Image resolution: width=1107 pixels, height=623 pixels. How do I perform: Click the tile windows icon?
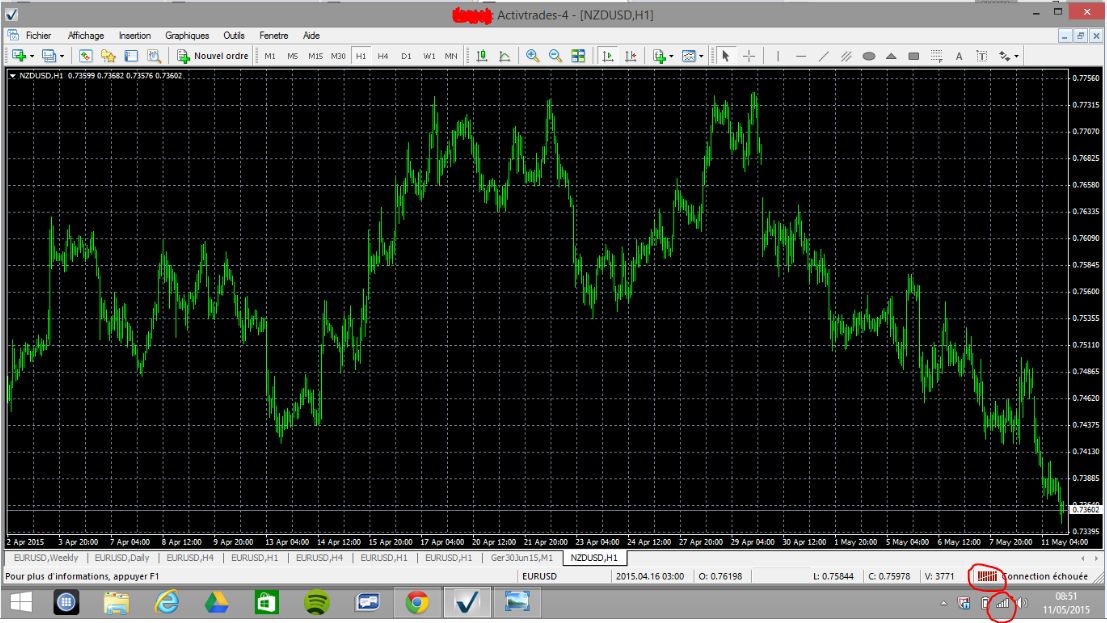point(578,56)
